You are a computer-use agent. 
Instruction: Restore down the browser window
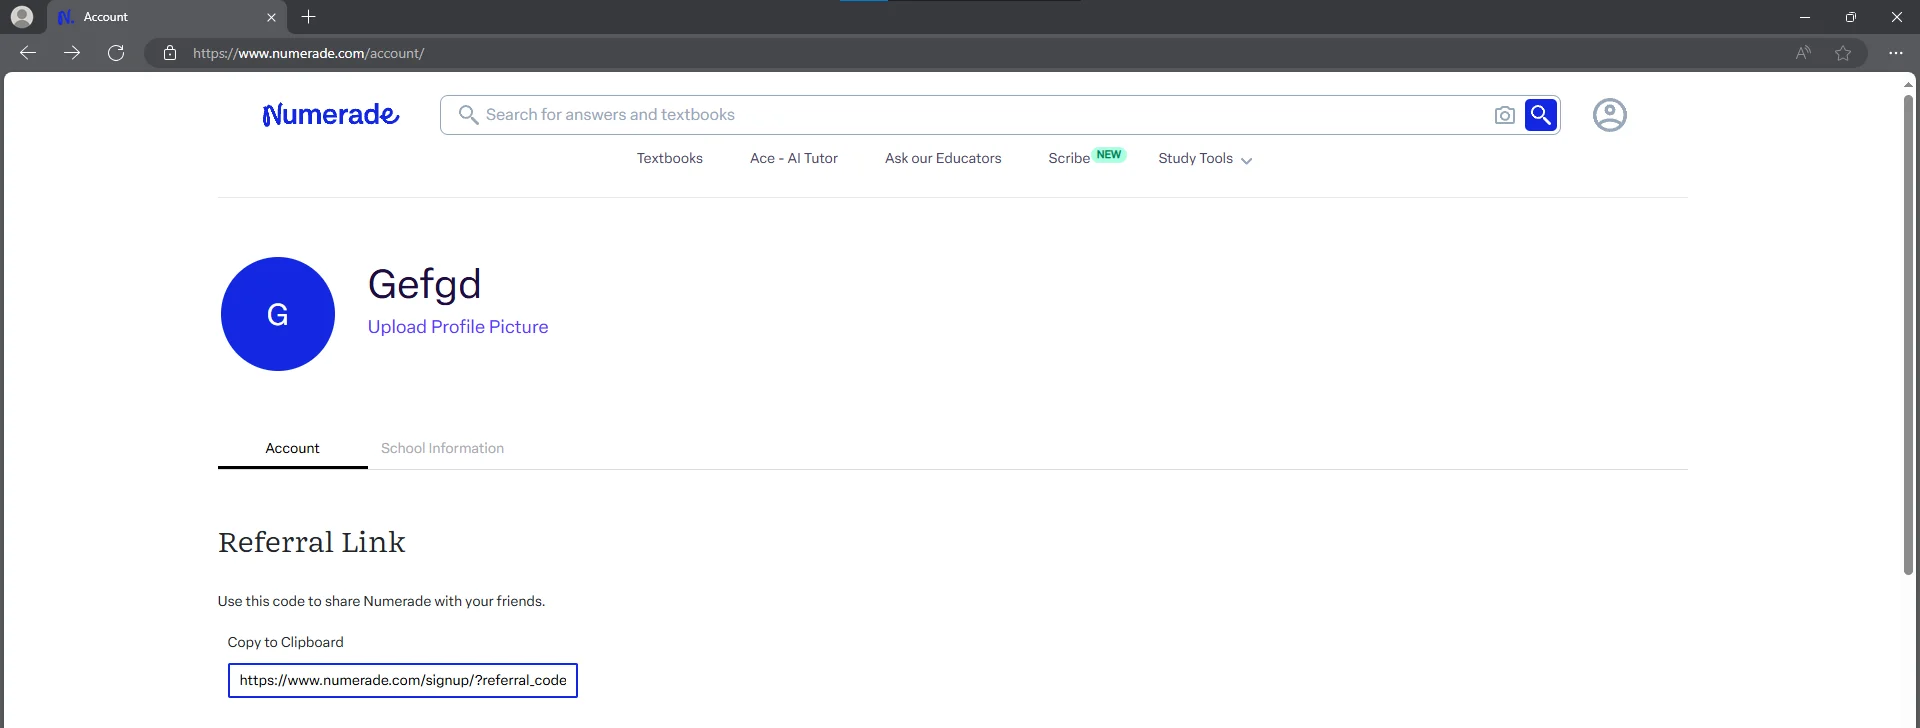[1851, 17]
